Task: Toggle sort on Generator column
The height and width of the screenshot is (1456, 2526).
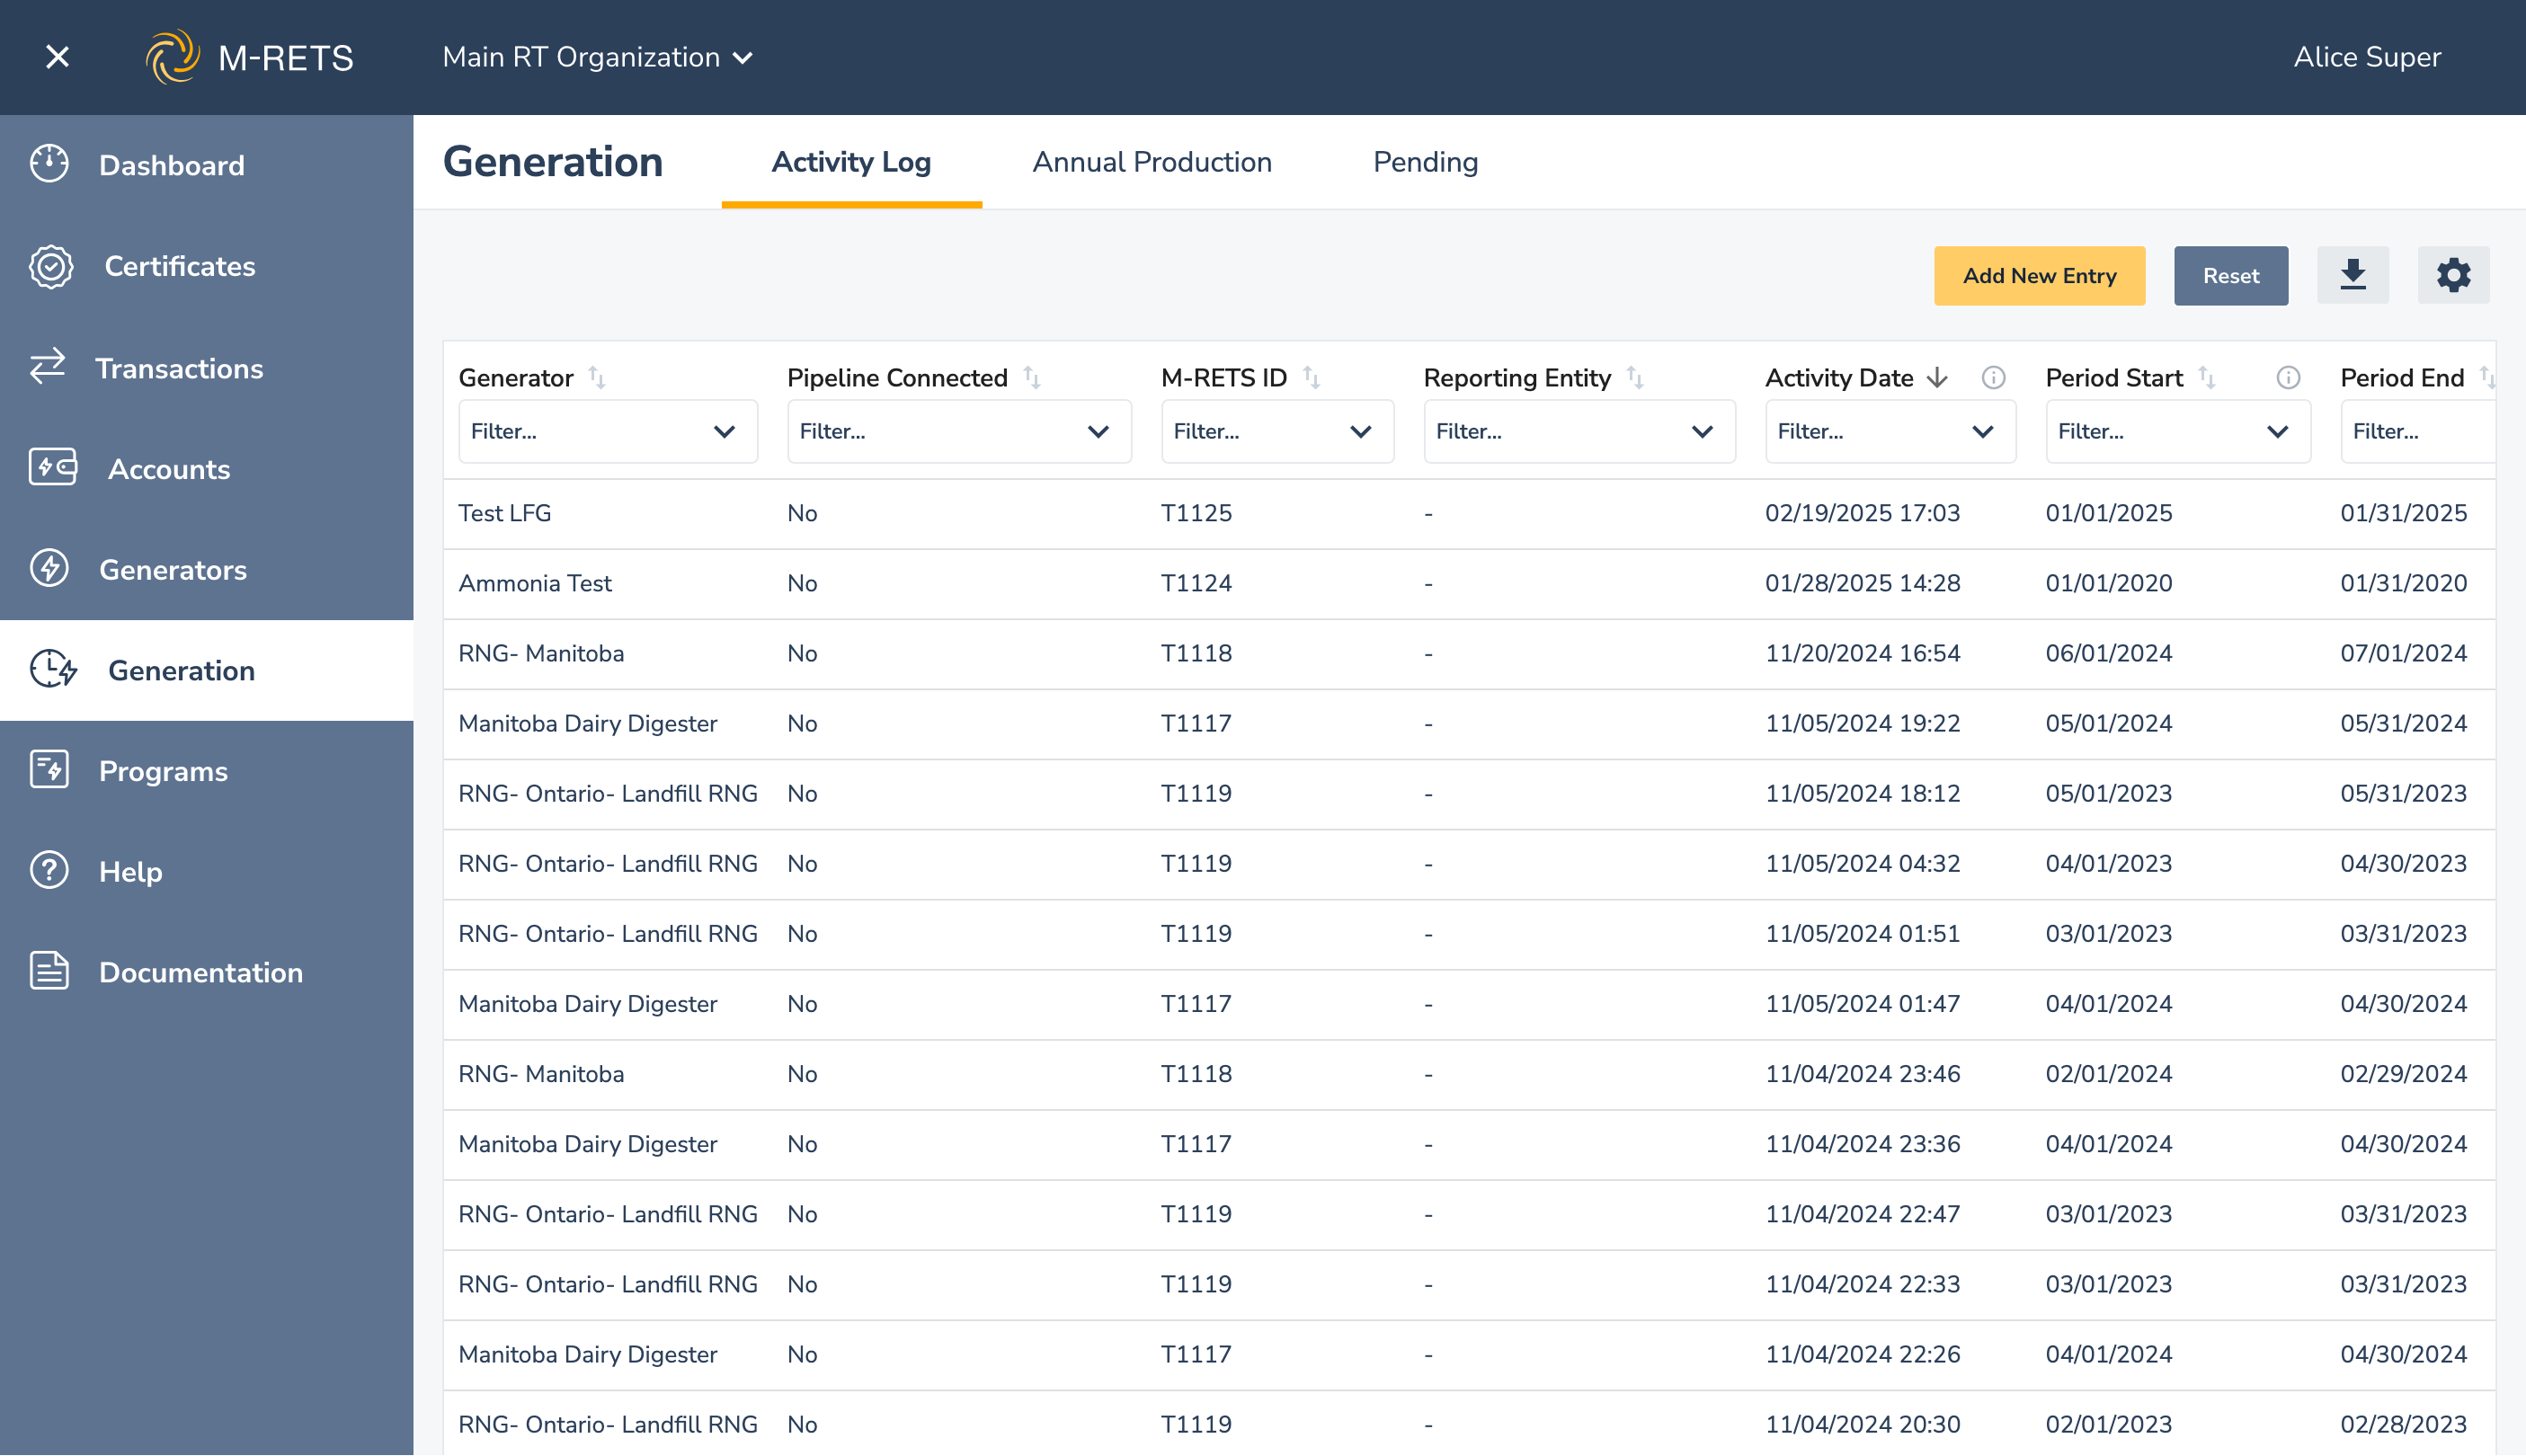Action: 597,377
